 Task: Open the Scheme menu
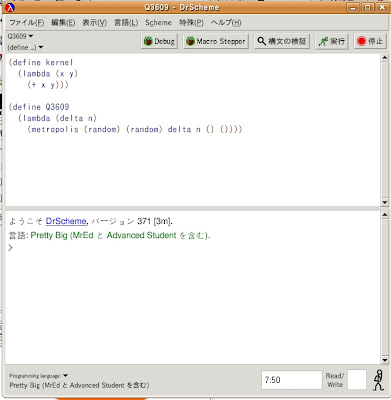[158, 23]
